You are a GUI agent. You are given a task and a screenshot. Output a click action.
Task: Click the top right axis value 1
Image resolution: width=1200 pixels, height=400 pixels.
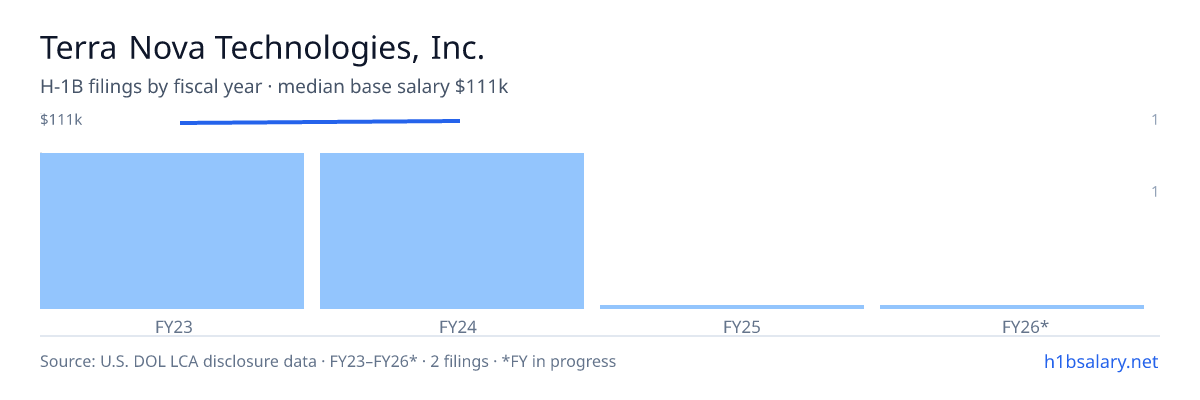coord(1155,120)
